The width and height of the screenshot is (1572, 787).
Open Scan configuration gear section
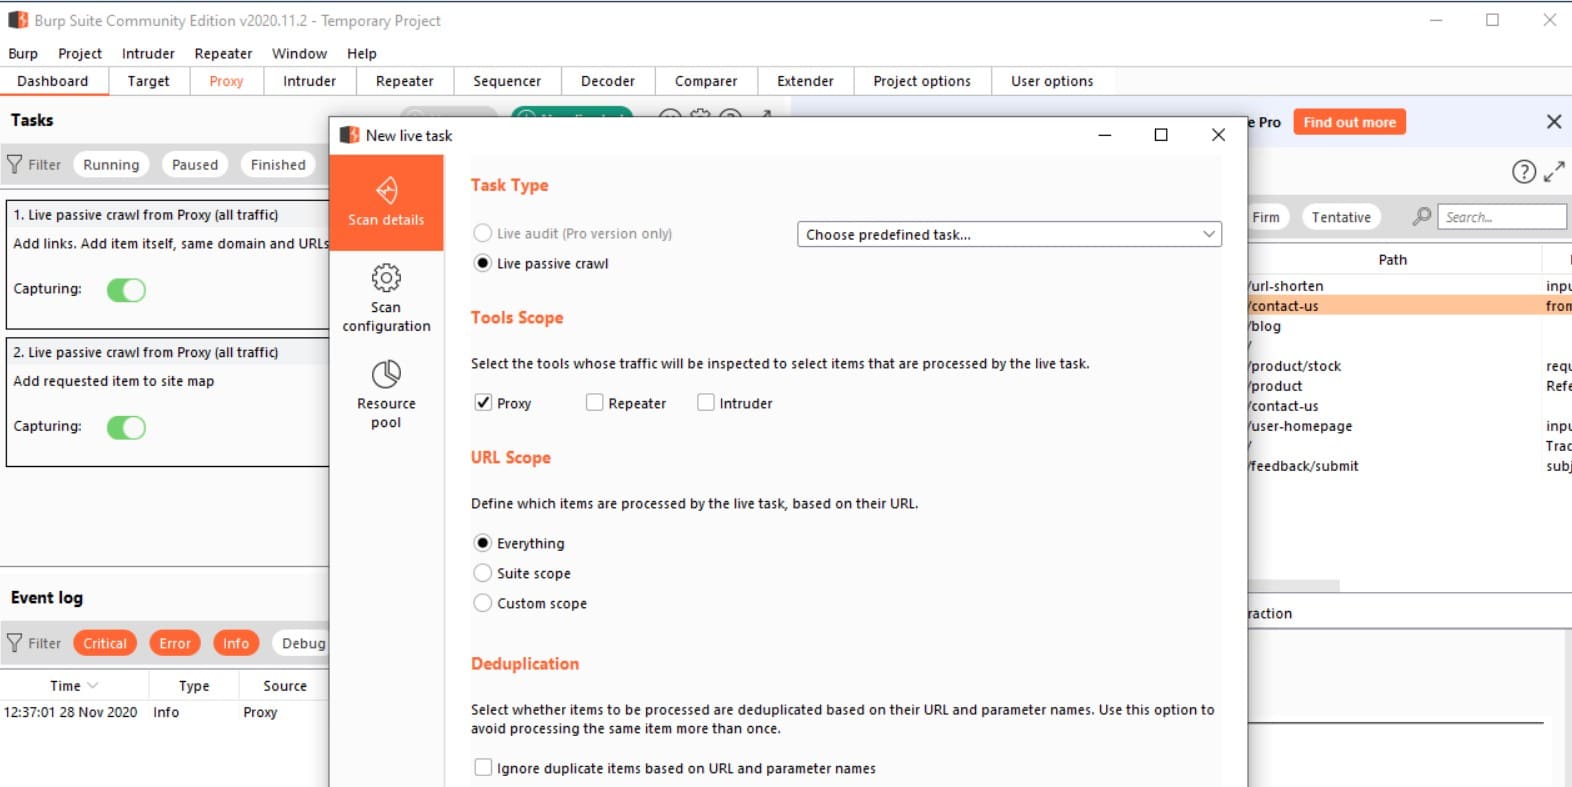pos(386,298)
